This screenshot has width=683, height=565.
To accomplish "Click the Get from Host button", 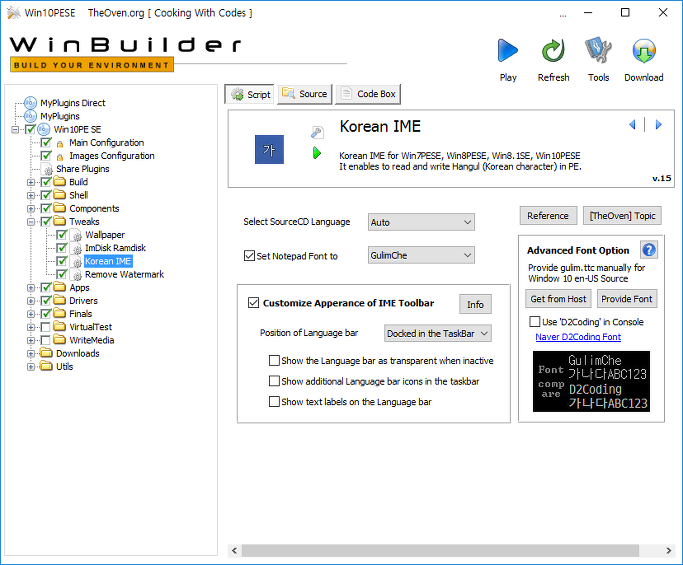I will pos(558,299).
